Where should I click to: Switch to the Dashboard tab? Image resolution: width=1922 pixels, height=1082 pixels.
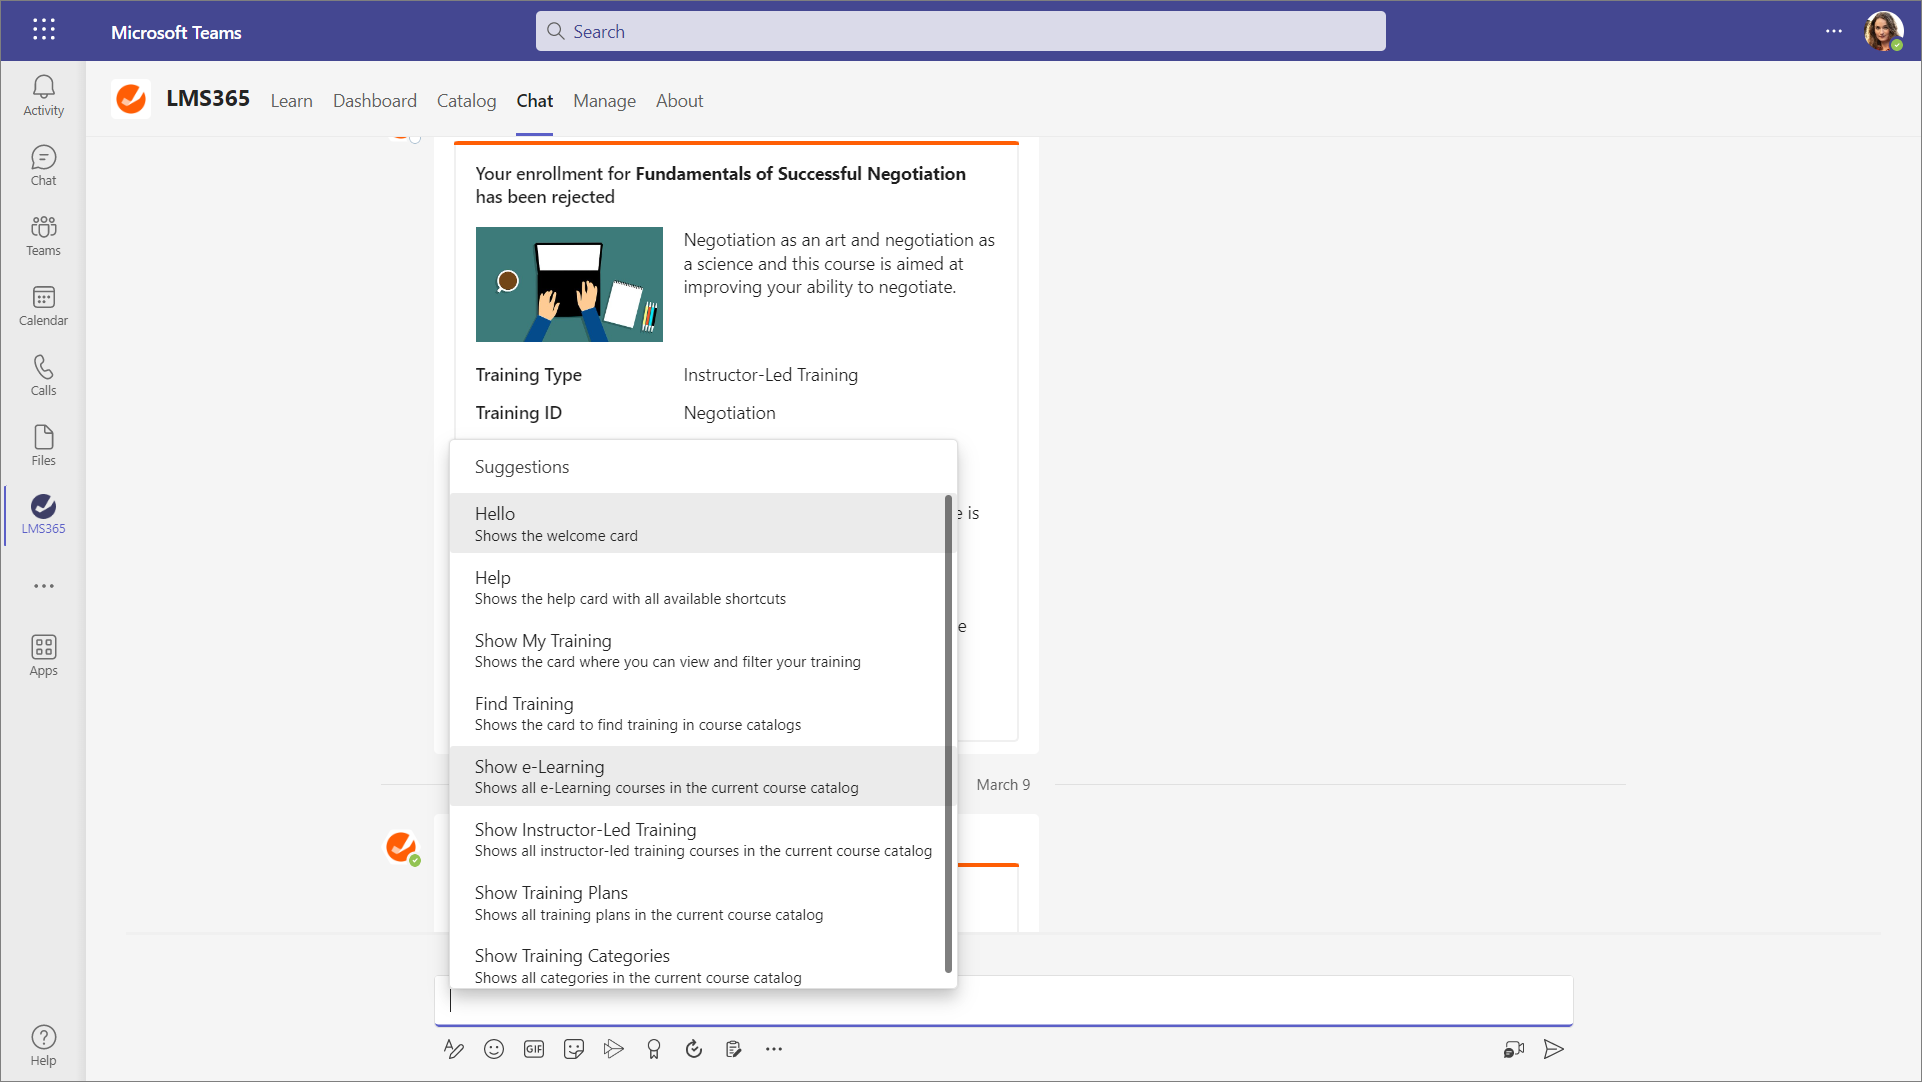click(374, 101)
